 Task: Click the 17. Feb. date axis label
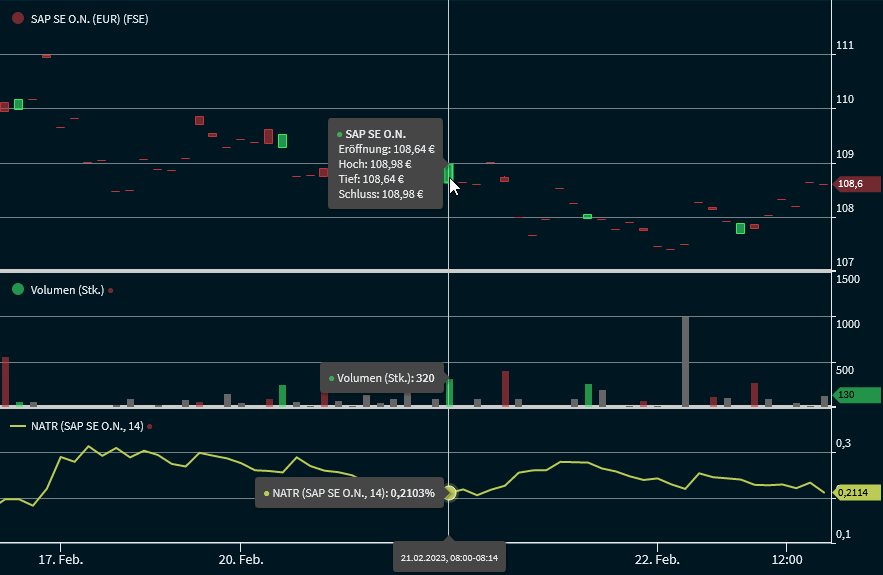pos(60,558)
